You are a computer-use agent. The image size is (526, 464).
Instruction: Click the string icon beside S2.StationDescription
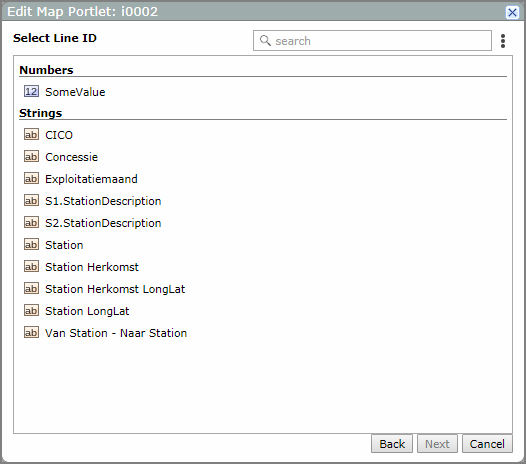point(31,222)
